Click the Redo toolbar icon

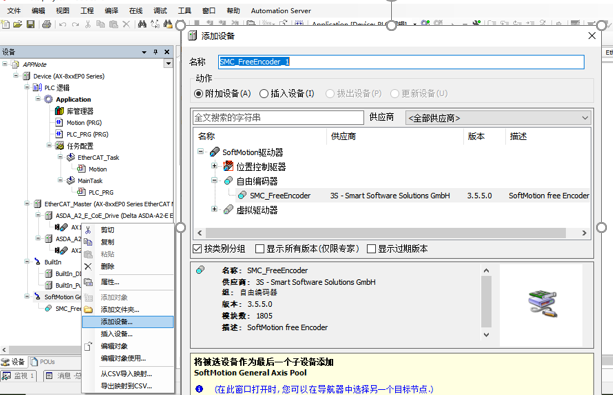pyautogui.click(x=75, y=25)
